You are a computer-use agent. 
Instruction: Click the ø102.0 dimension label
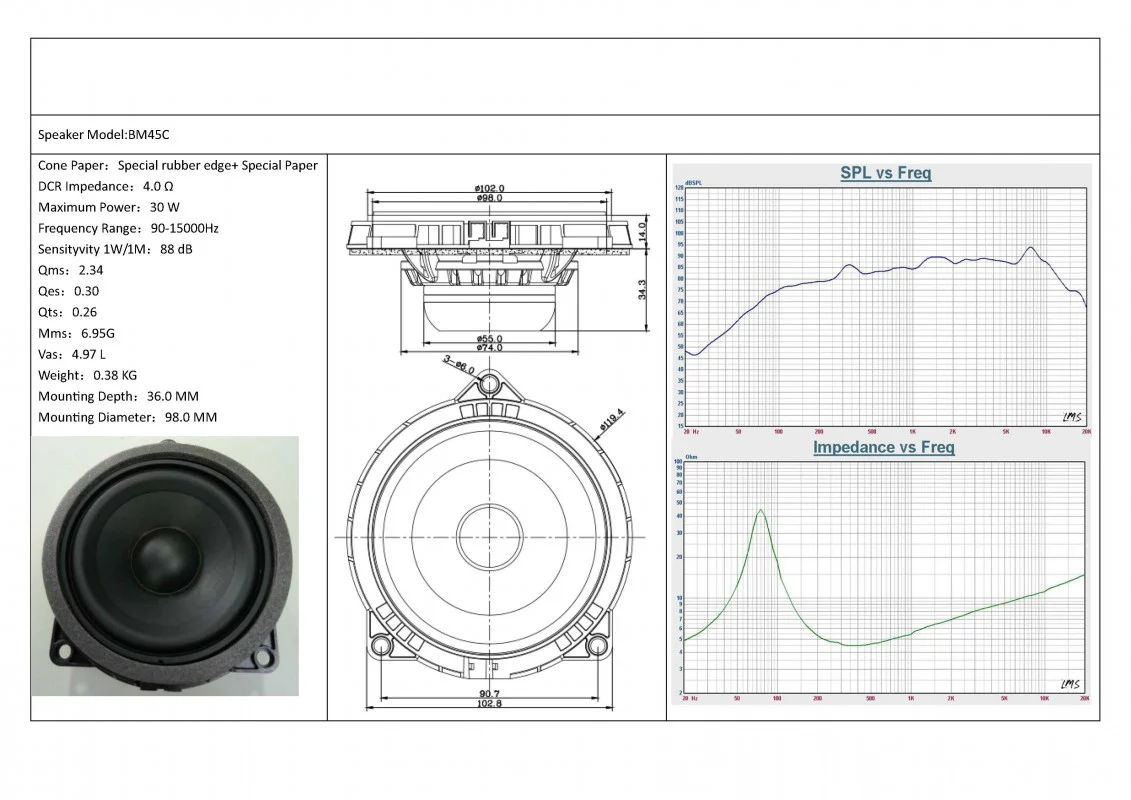point(489,188)
